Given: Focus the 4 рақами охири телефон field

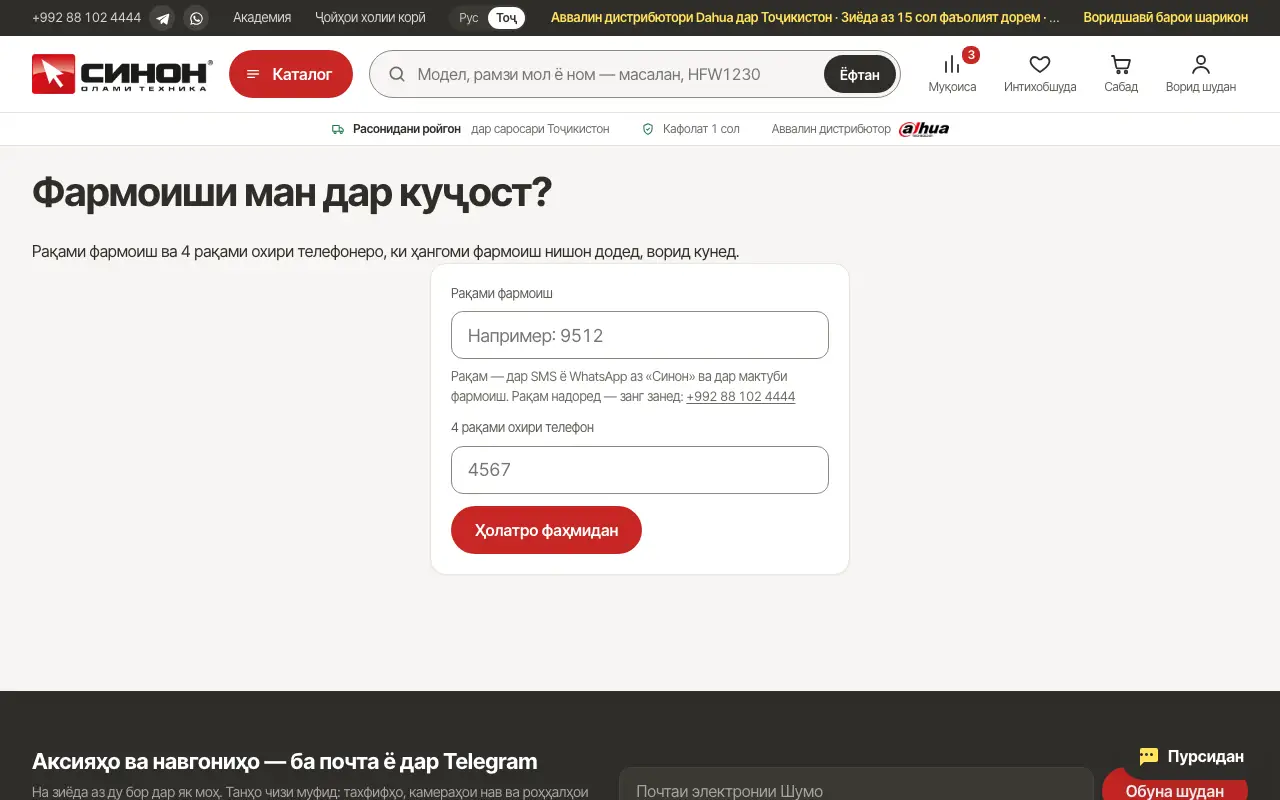Looking at the screenshot, I should [x=640, y=470].
